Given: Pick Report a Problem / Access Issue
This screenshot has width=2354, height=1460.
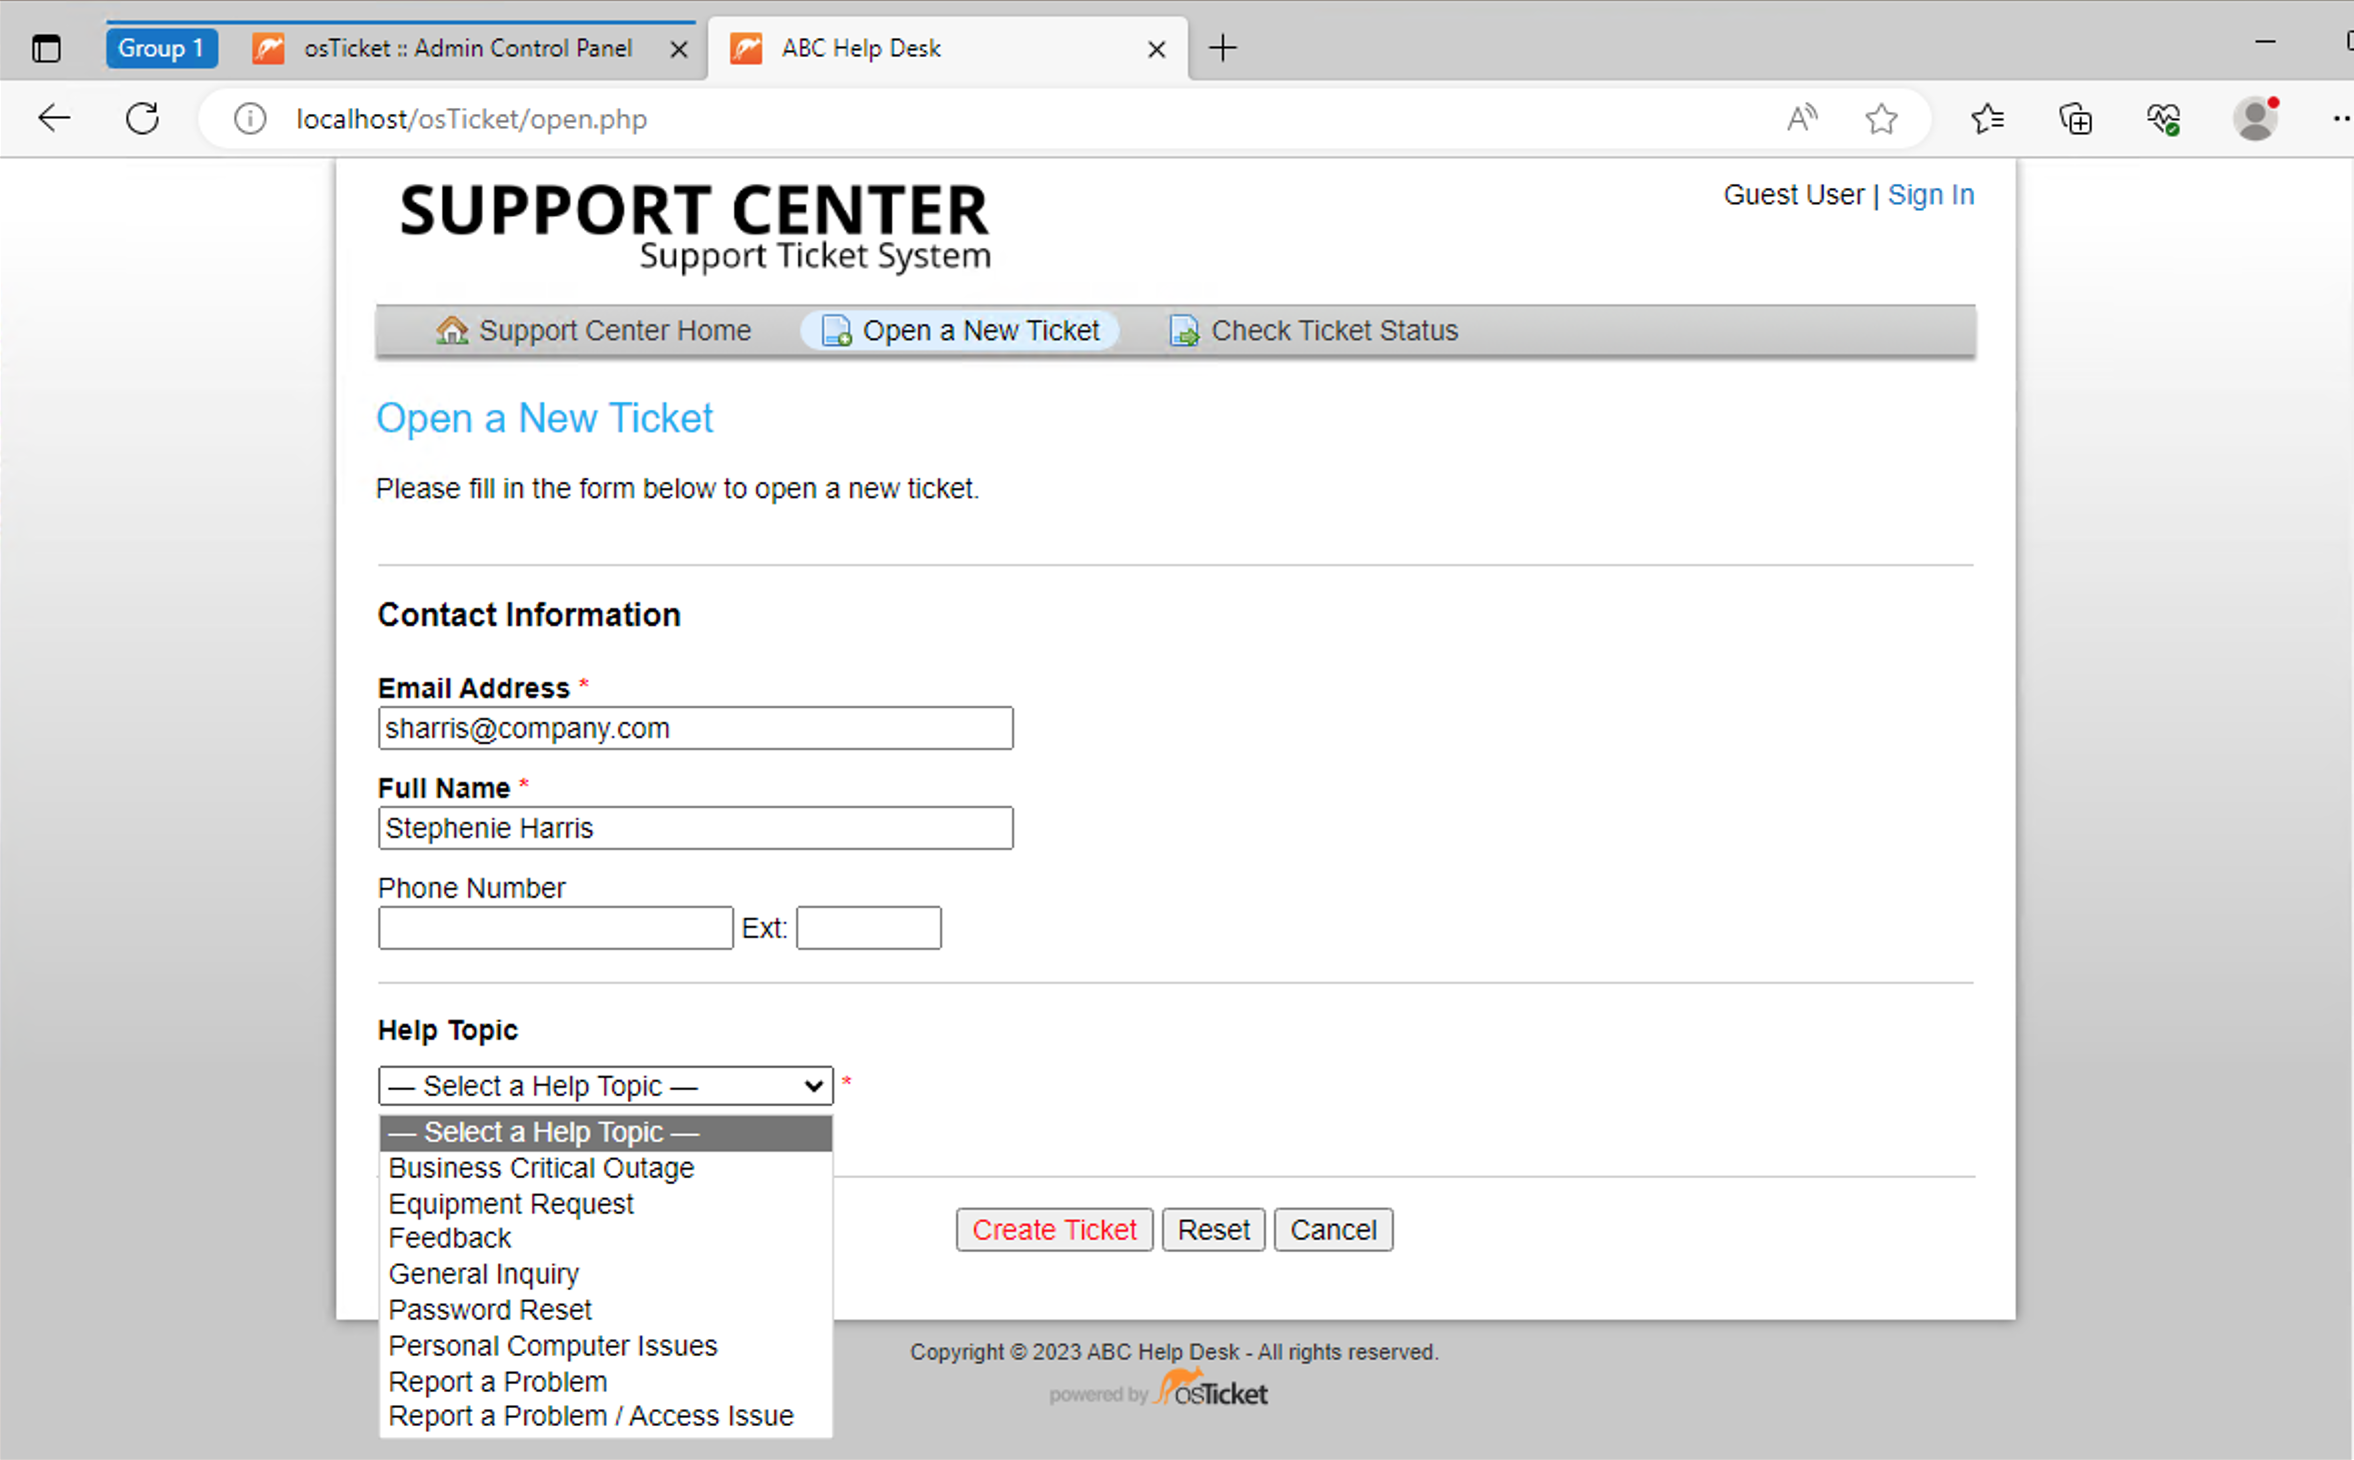Looking at the screenshot, I should point(590,1416).
